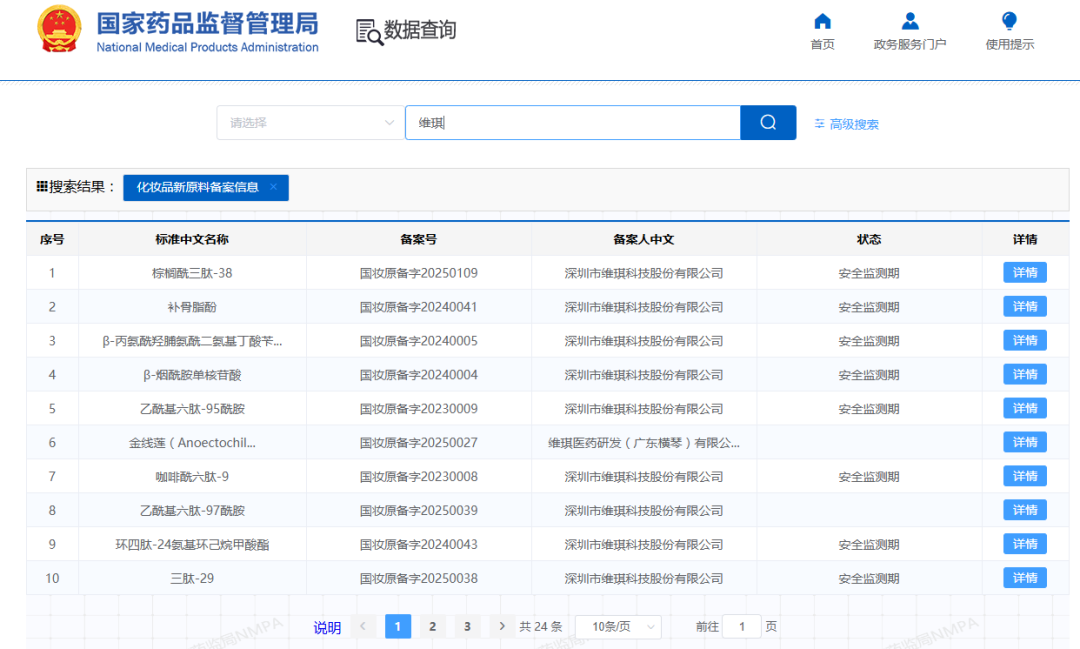Click record number 国妆原备字20250109
The height and width of the screenshot is (649, 1080).
pyautogui.click(x=418, y=273)
